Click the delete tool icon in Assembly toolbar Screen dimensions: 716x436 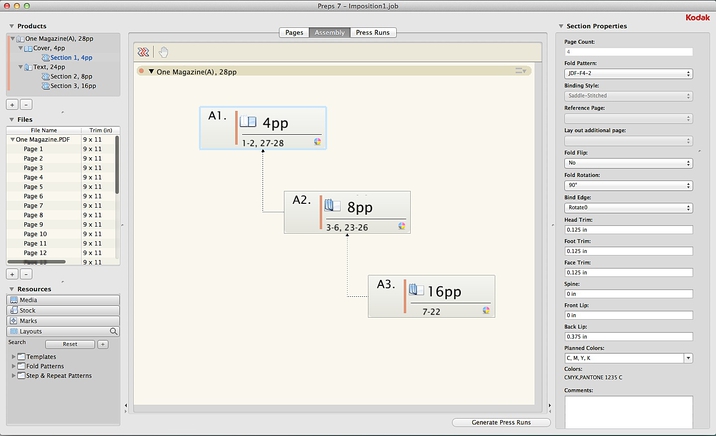coord(144,52)
